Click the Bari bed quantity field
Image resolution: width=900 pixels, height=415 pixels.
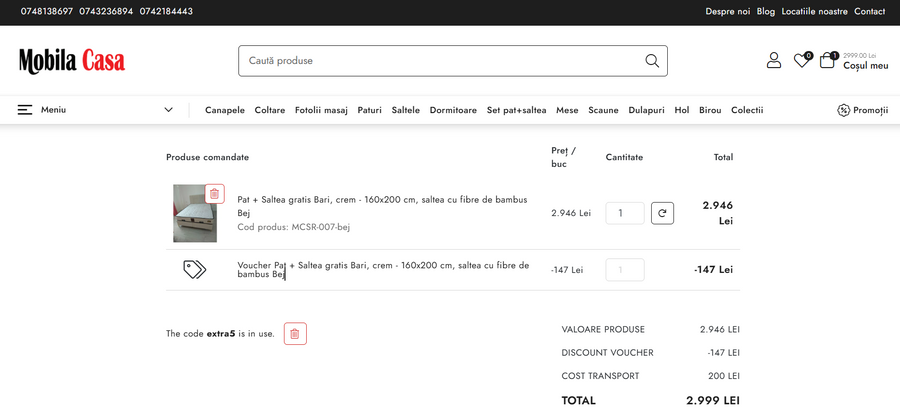[624, 213]
